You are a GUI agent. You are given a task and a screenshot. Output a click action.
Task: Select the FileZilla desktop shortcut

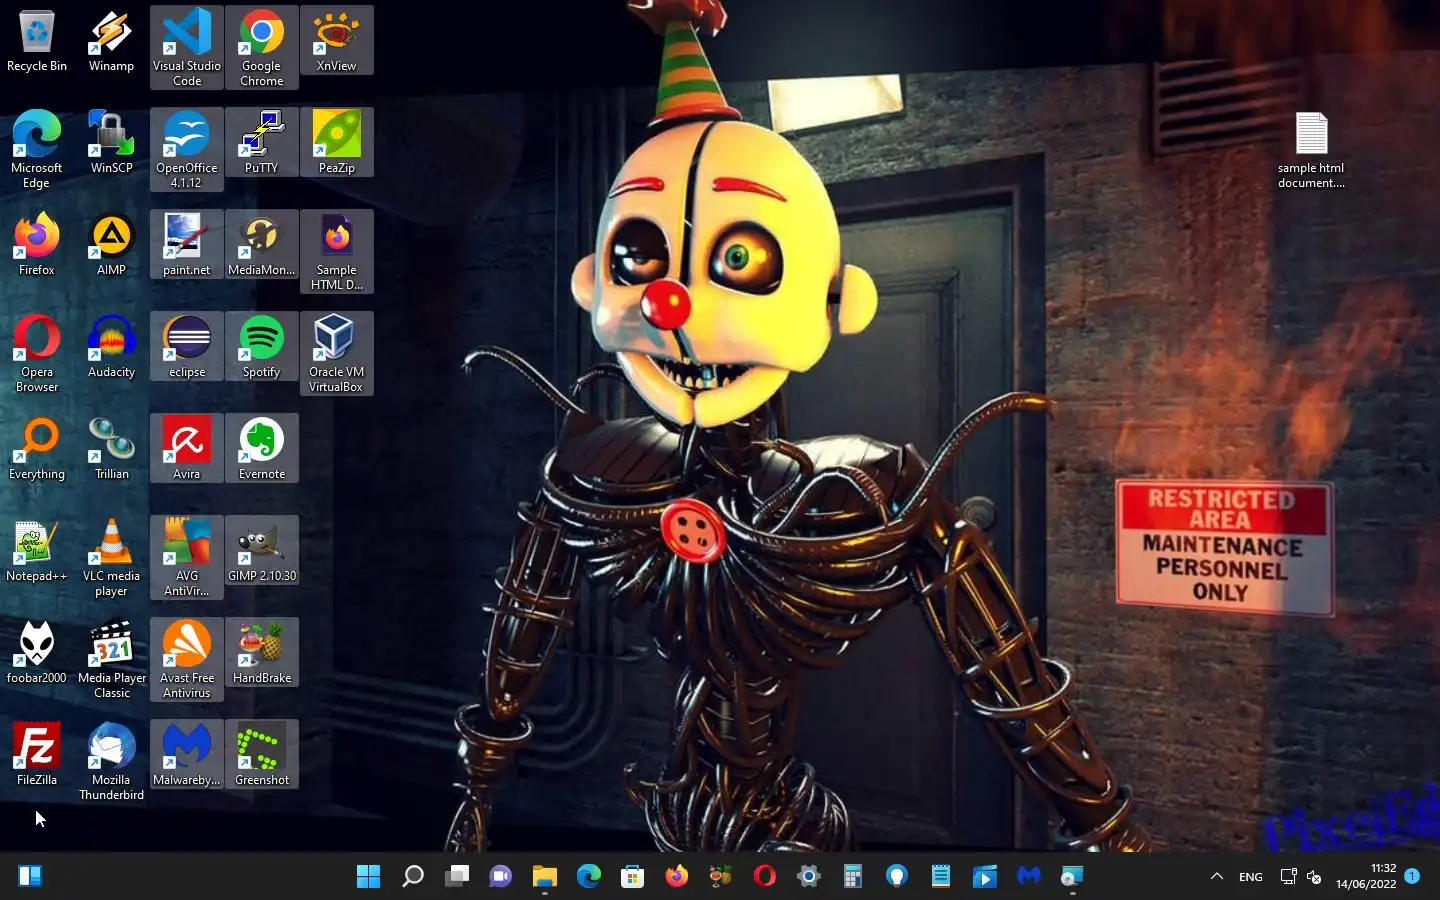[37, 754]
